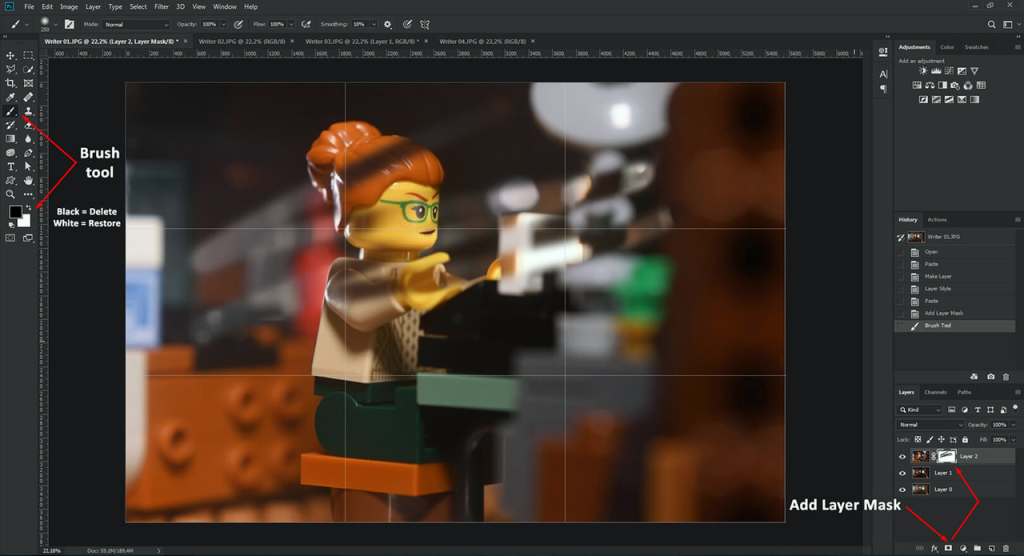The width and height of the screenshot is (1024, 556).
Task: Select the Clone Stamp tool
Action: (28, 111)
